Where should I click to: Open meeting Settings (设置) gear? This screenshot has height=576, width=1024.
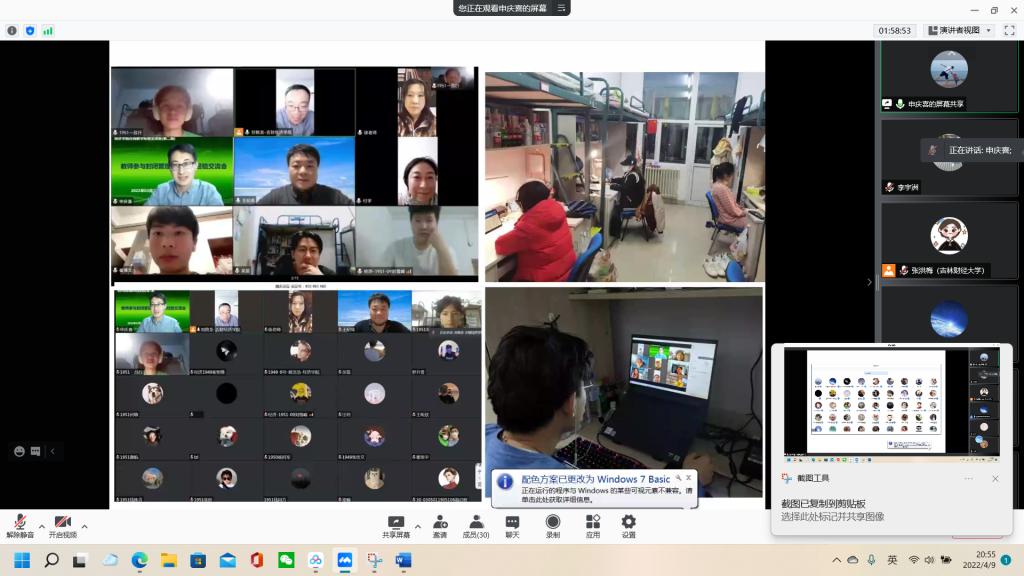click(628, 526)
